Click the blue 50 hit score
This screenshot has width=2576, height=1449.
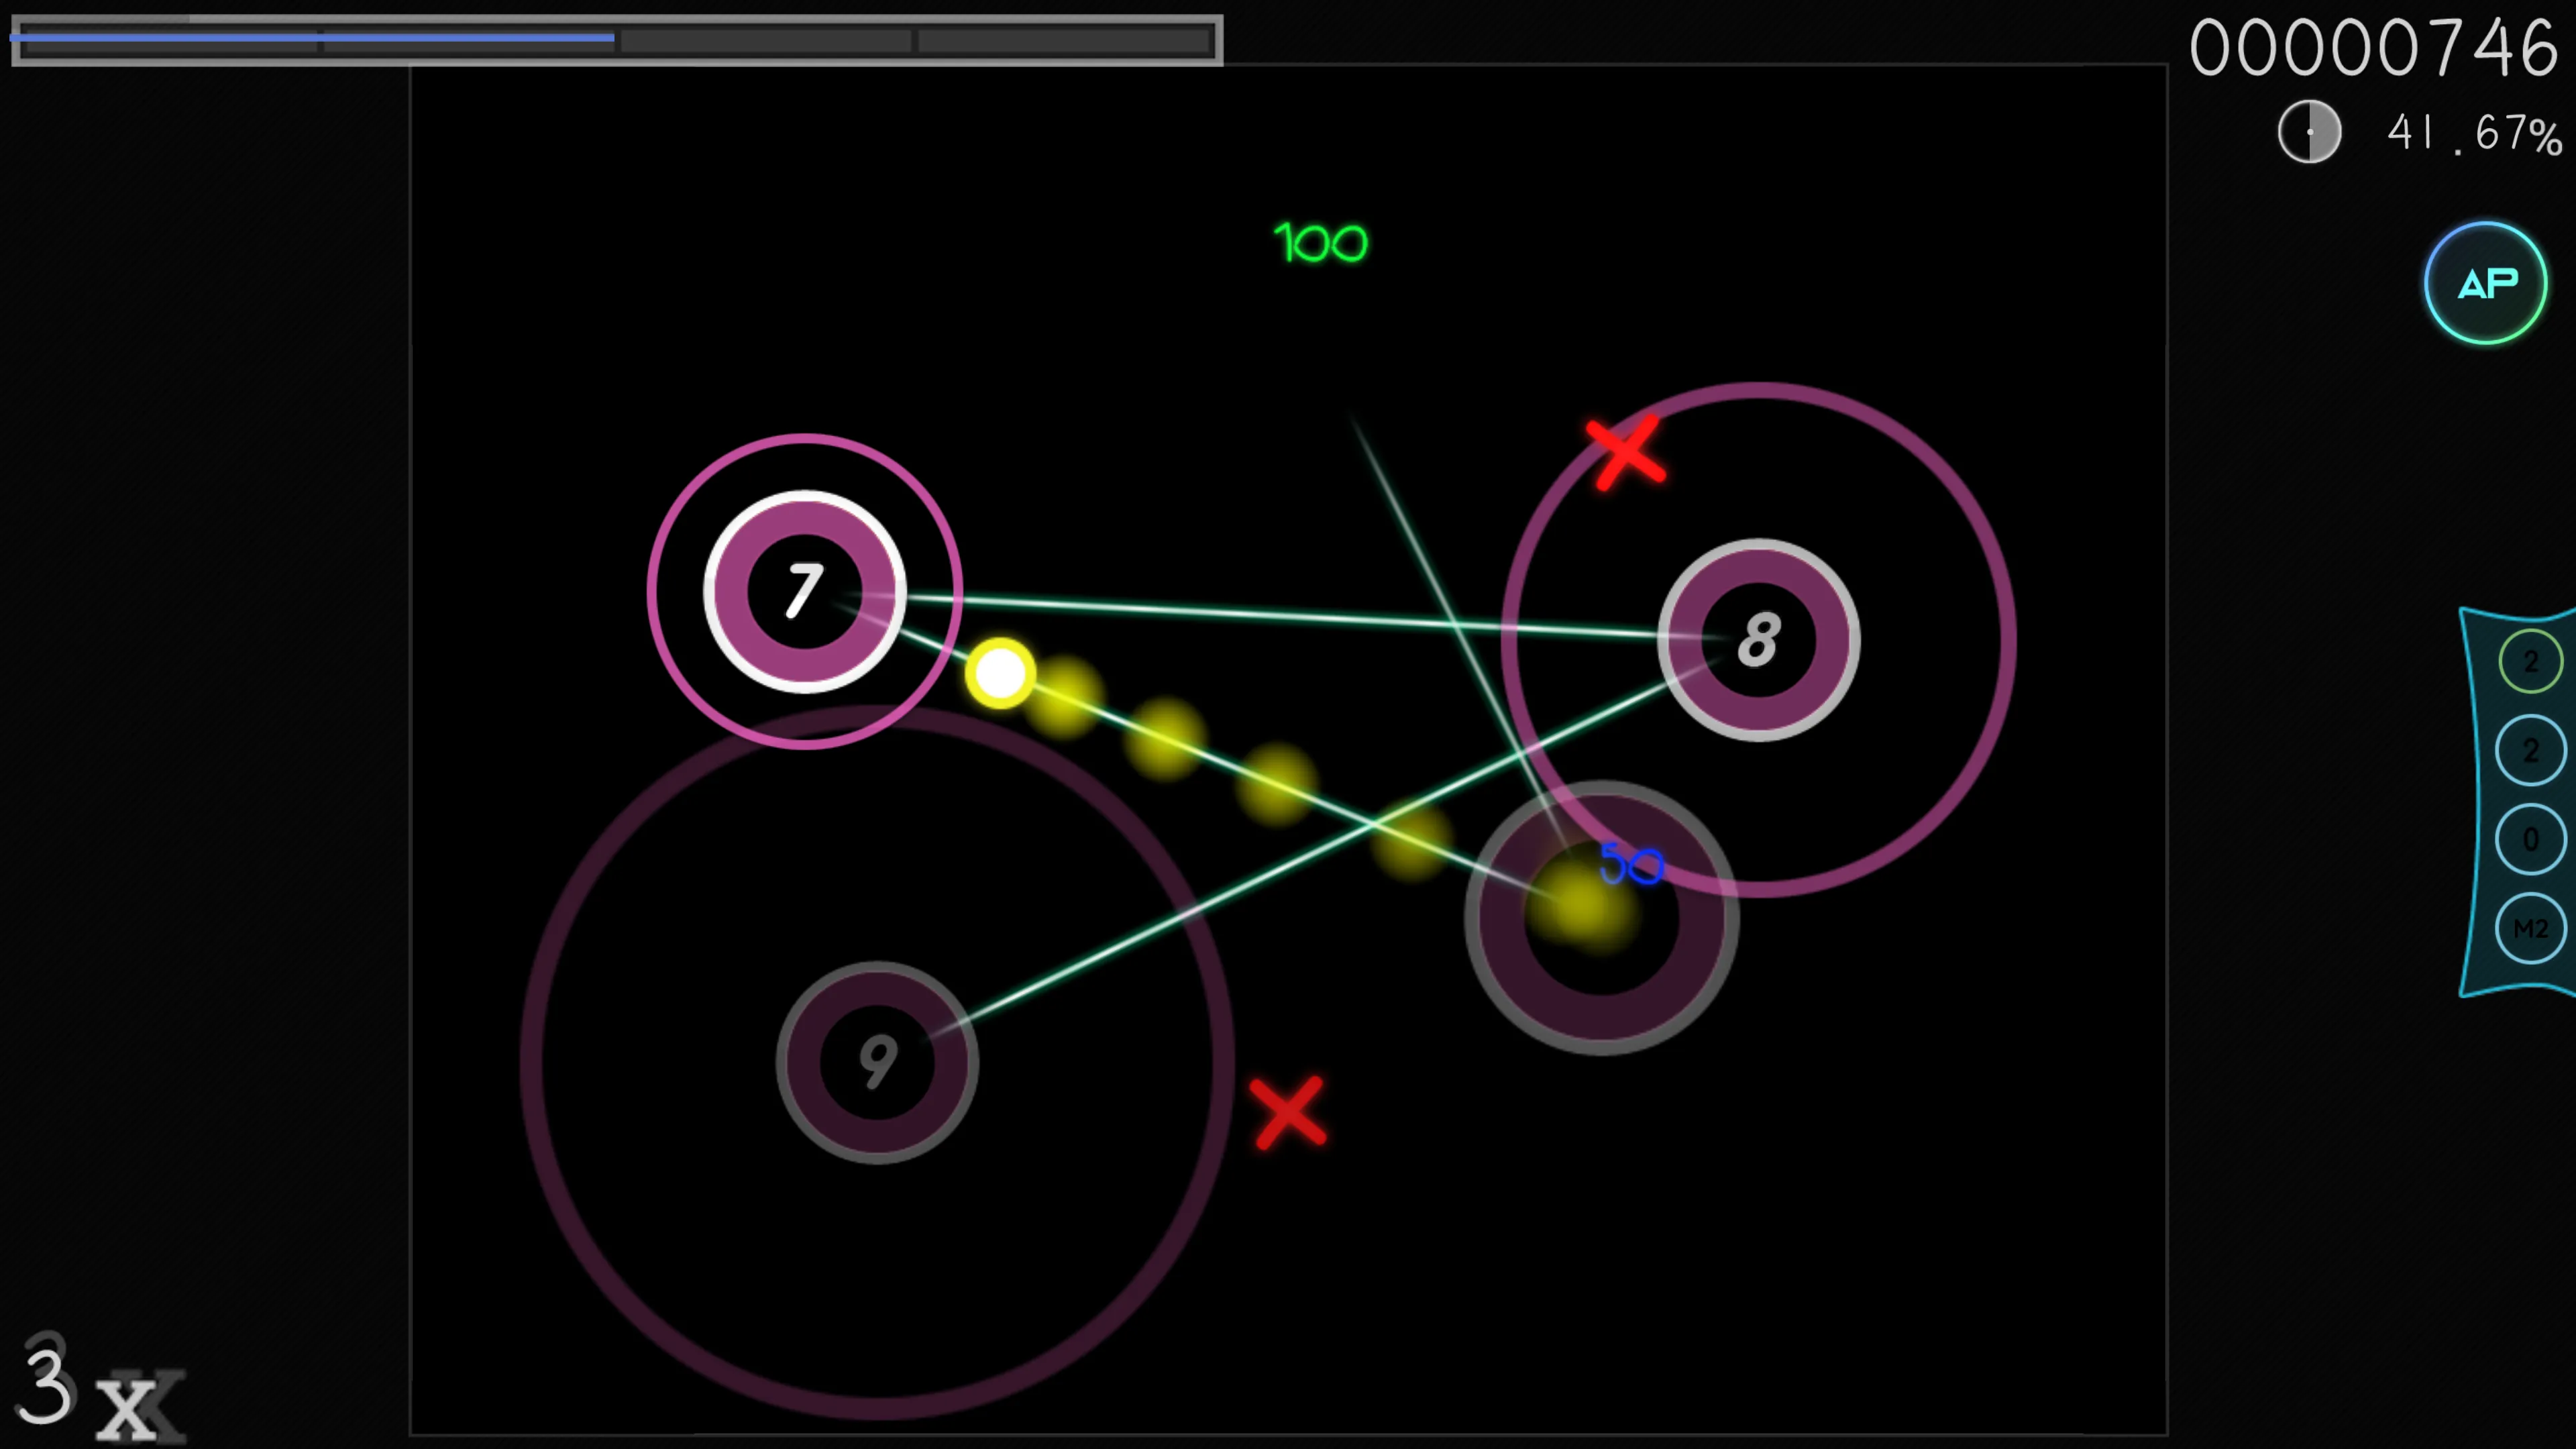(1632, 864)
